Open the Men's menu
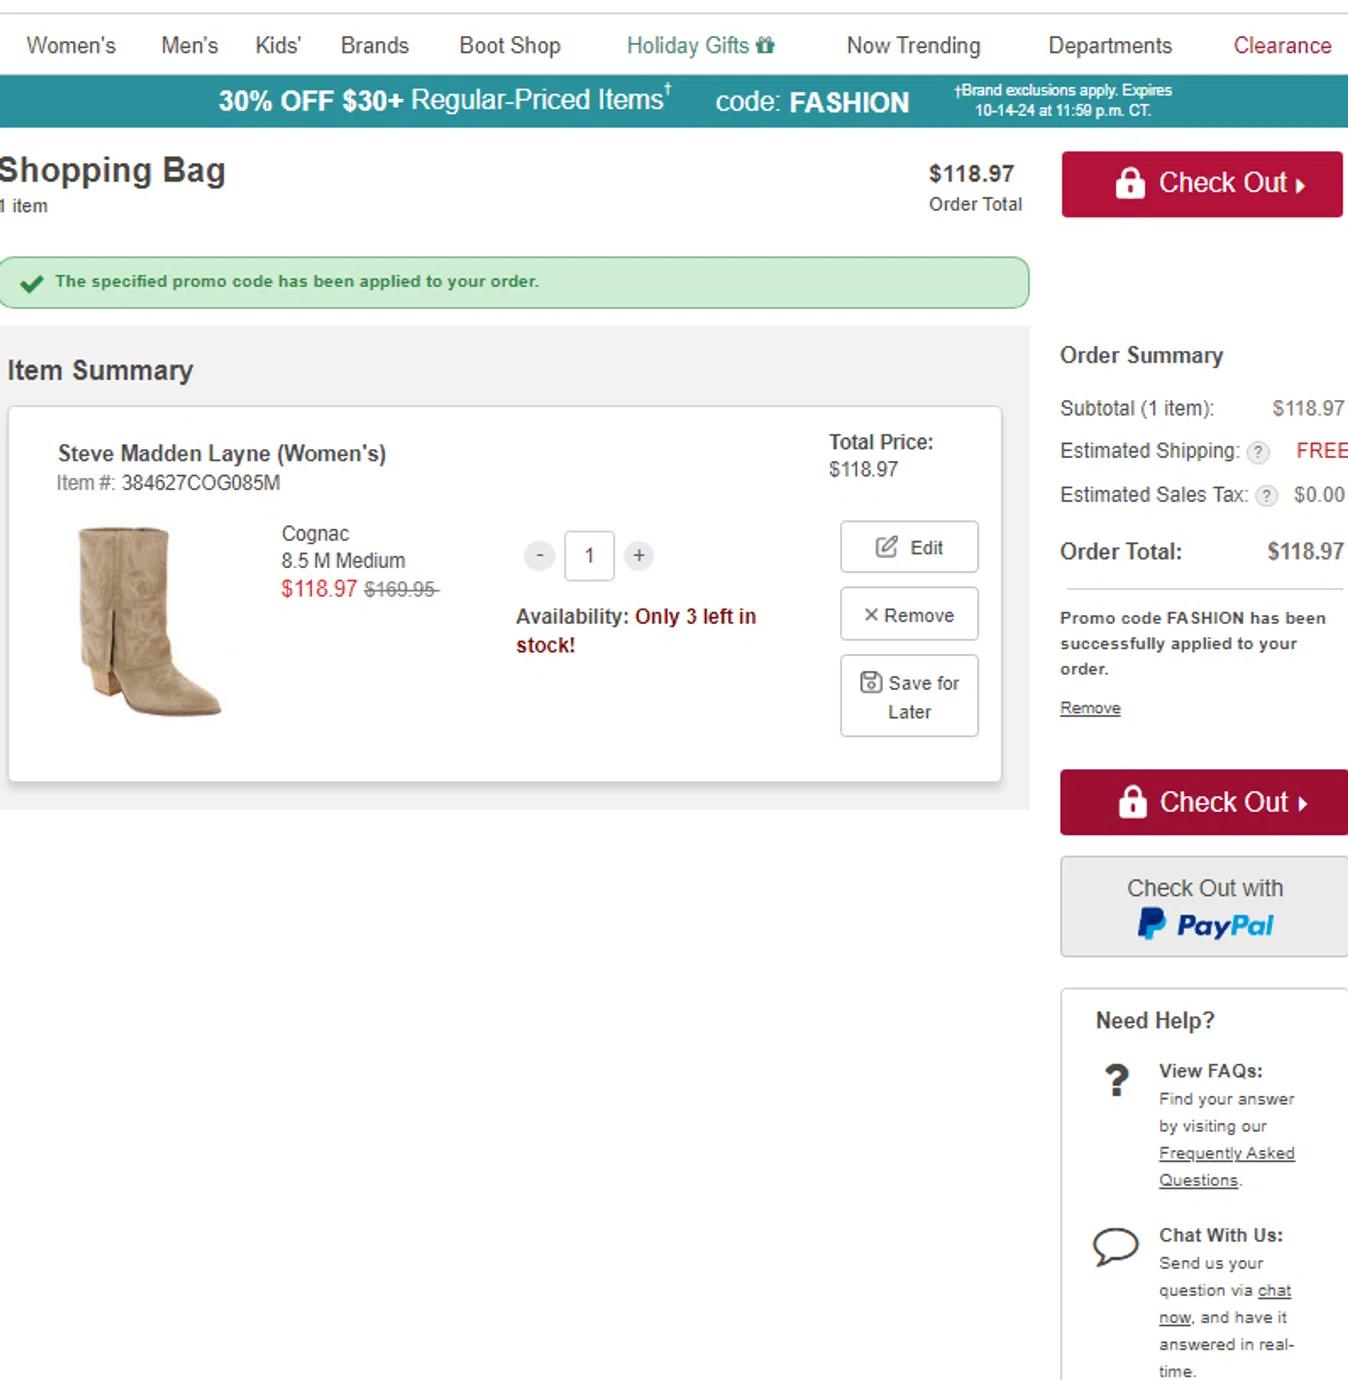Viewport: 1348px width, 1380px height. click(189, 46)
